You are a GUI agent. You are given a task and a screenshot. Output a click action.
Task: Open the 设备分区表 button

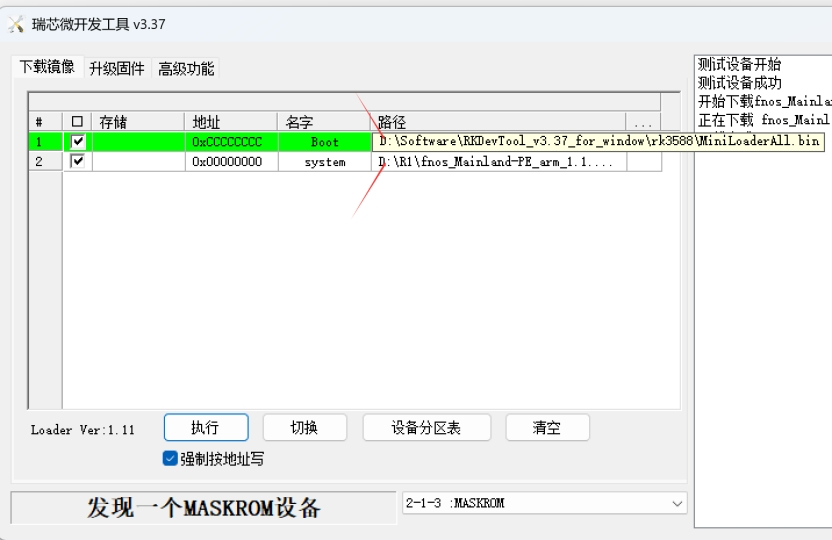[426, 428]
